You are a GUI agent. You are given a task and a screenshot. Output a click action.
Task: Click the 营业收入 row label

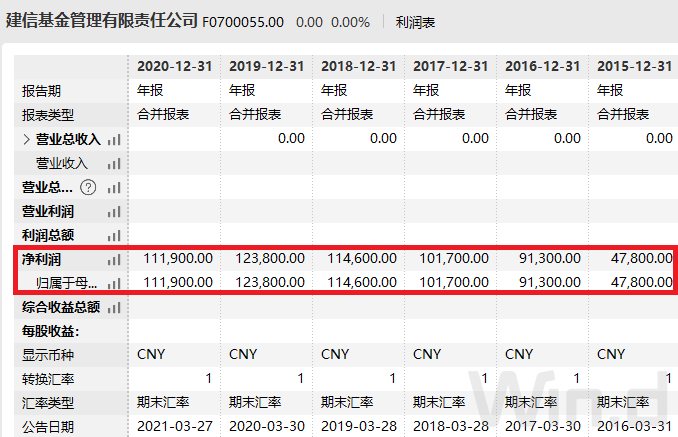[61, 163]
